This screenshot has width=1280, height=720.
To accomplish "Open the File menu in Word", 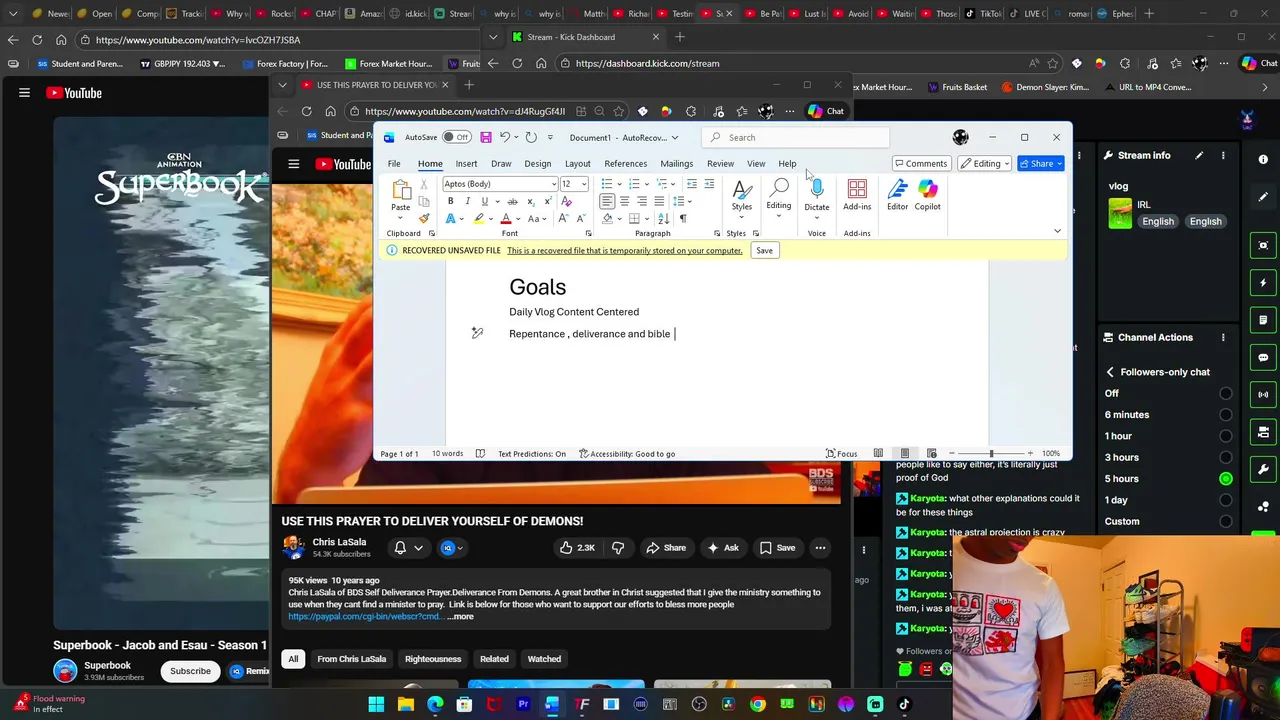I will [x=394, y=164].
